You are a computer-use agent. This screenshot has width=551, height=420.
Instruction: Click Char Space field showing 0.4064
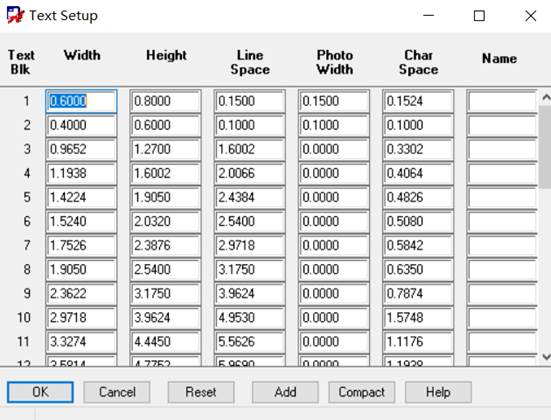tap(418, 174)
